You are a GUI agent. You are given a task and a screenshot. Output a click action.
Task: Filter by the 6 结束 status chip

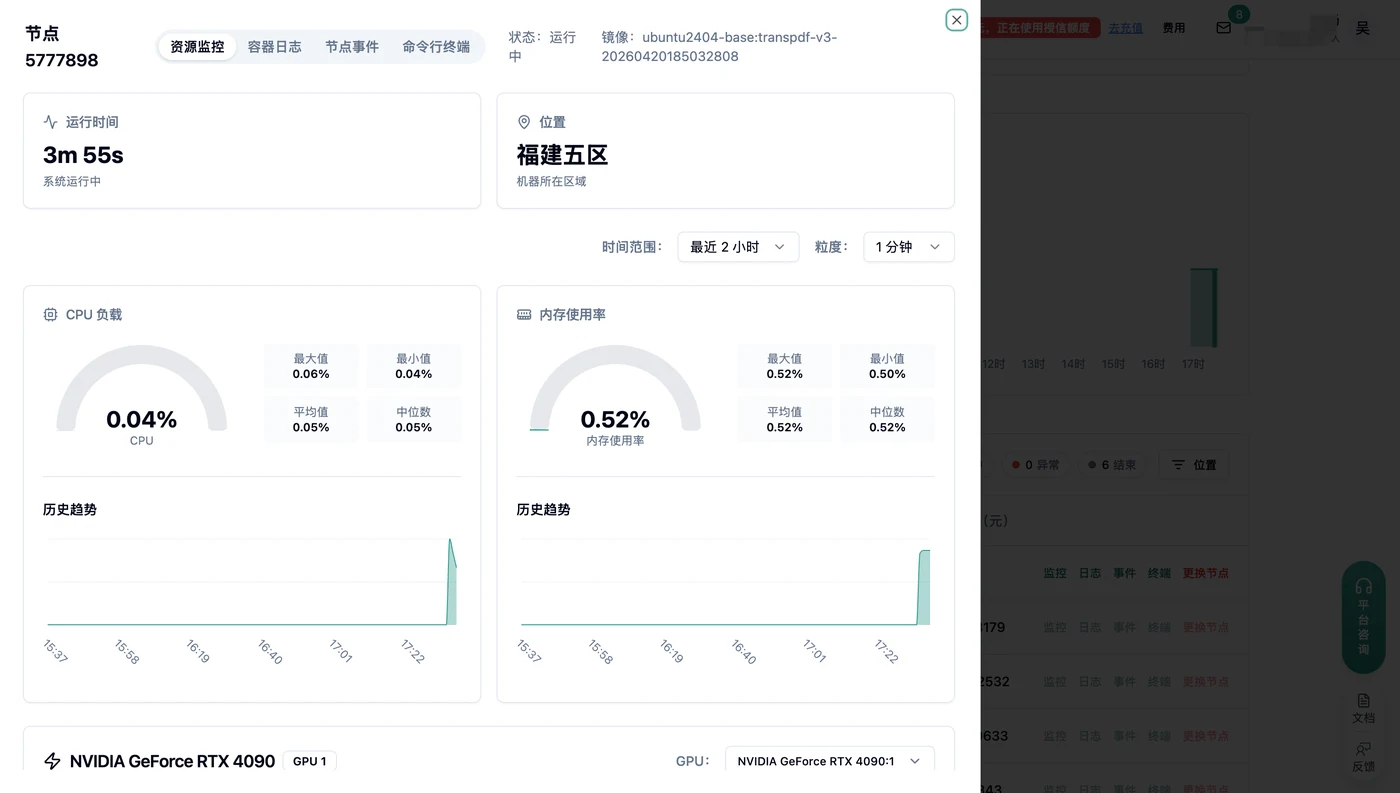(1112, 465)
